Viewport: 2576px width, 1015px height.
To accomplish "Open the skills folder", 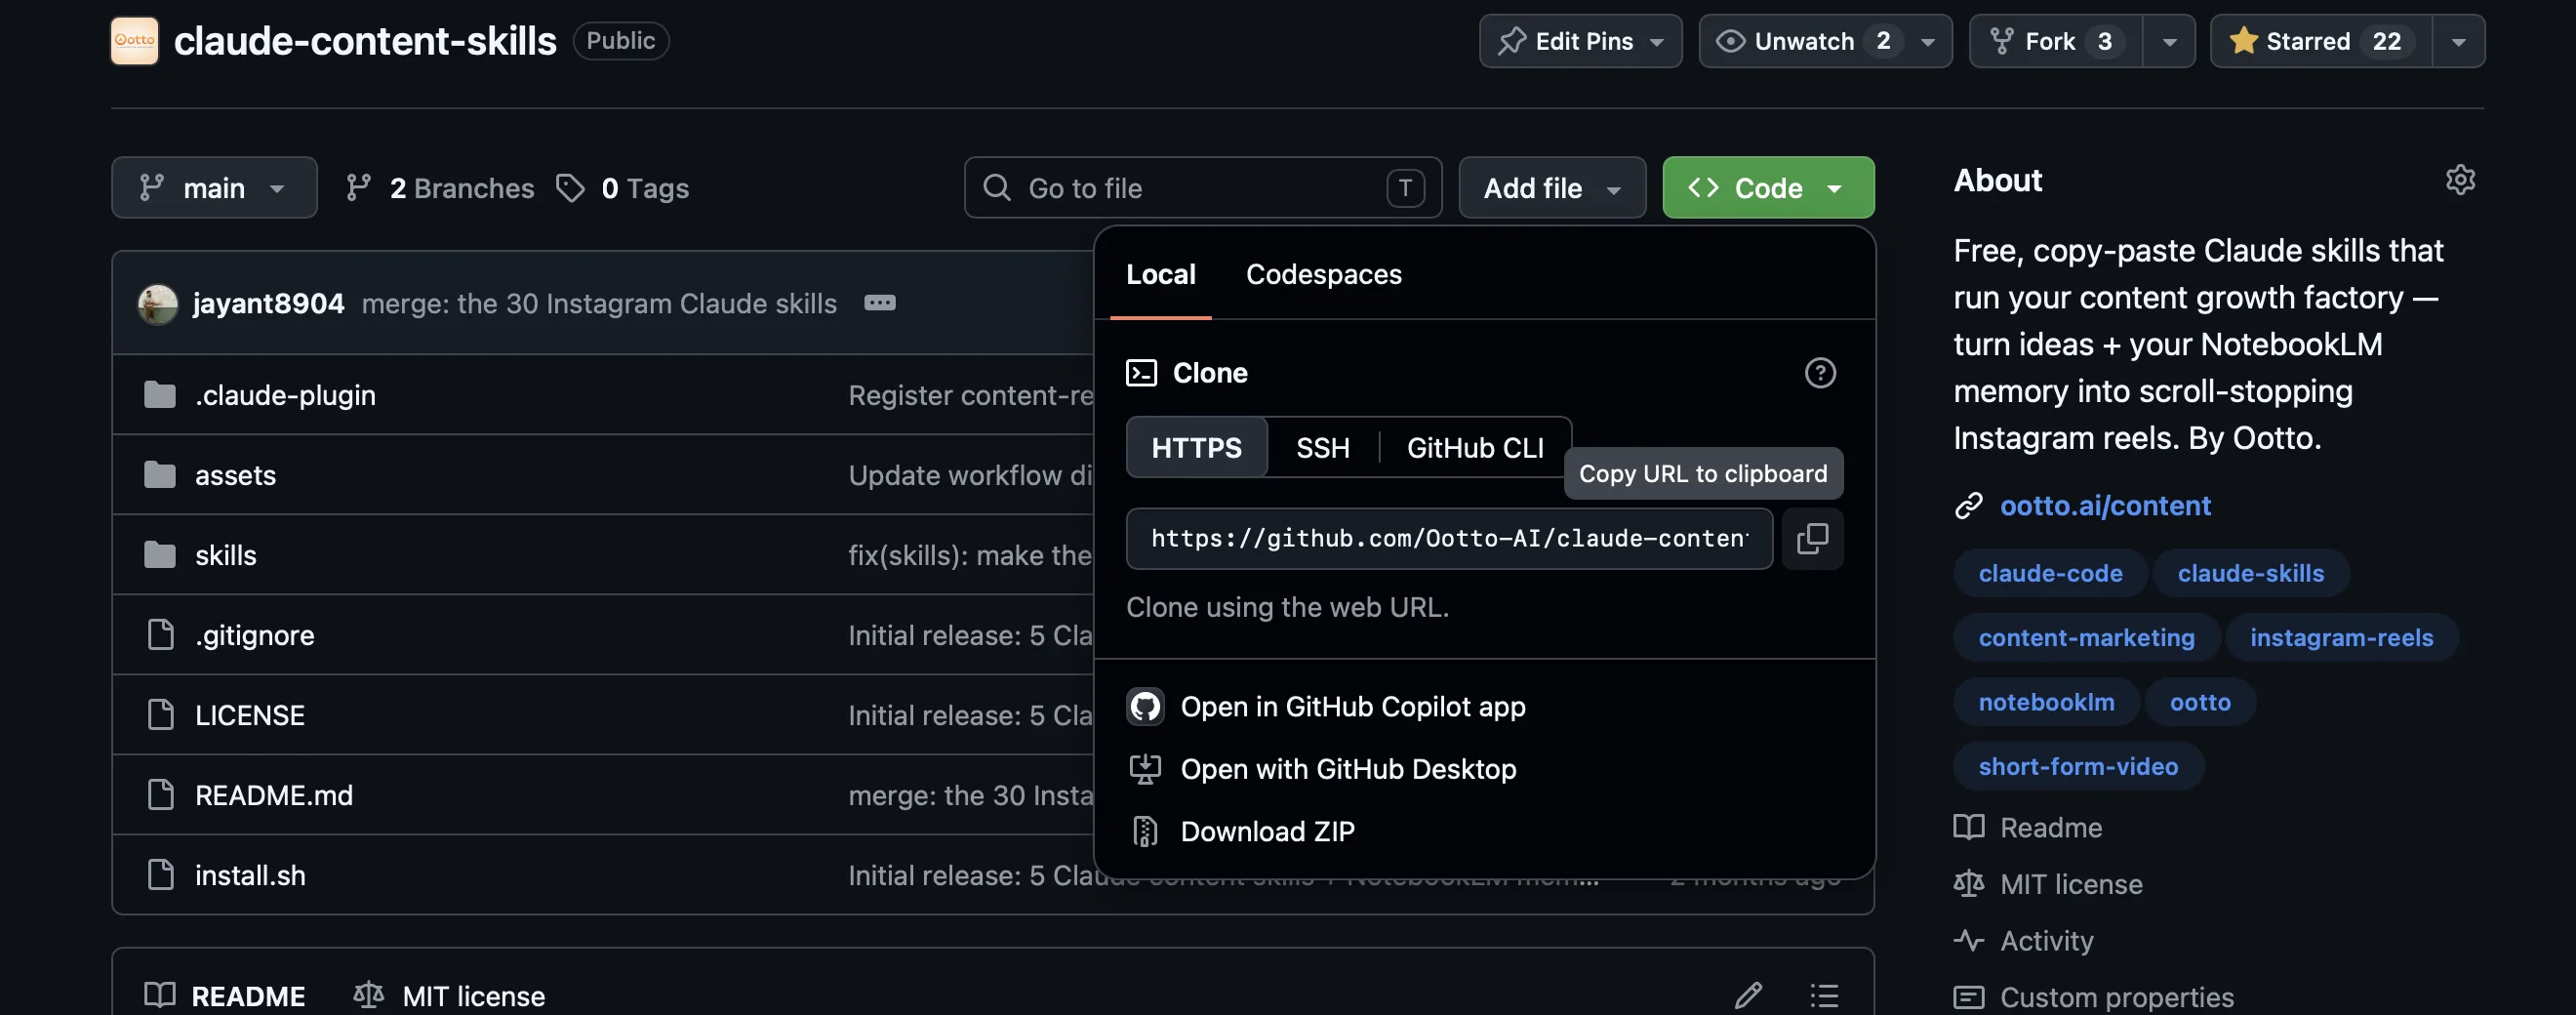I will click(x=225, y=555).
